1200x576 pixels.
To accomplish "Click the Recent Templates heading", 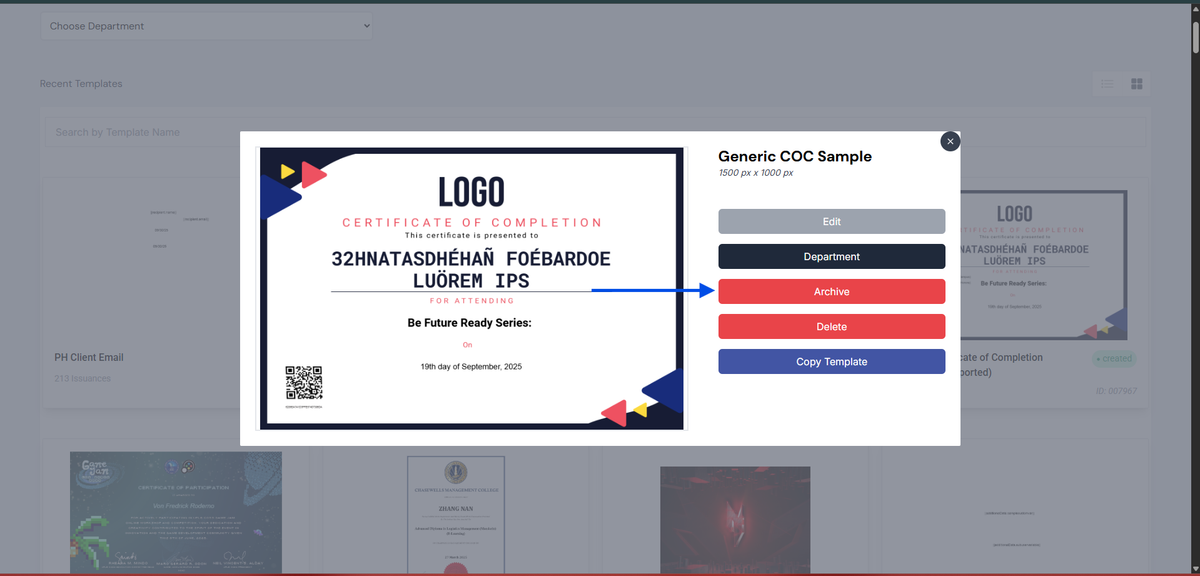I will (x=81, y=84).
